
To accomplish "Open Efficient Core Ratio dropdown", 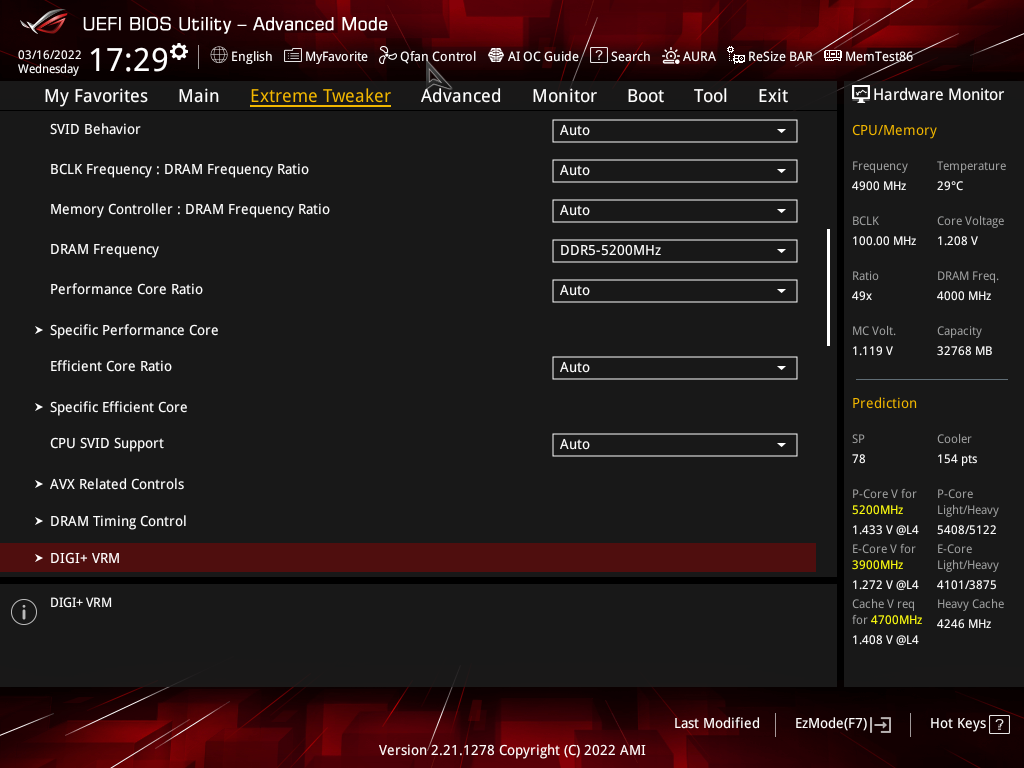I will click(x=675, y=368).
